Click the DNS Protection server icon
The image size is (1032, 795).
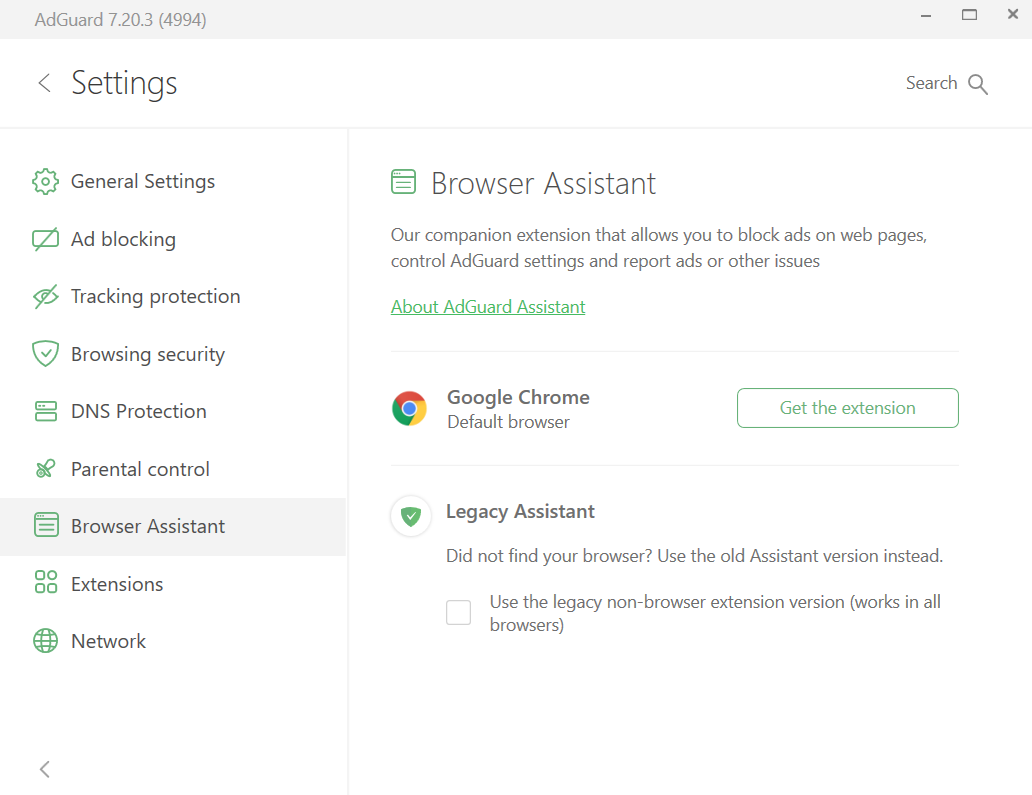coord(45,411)
